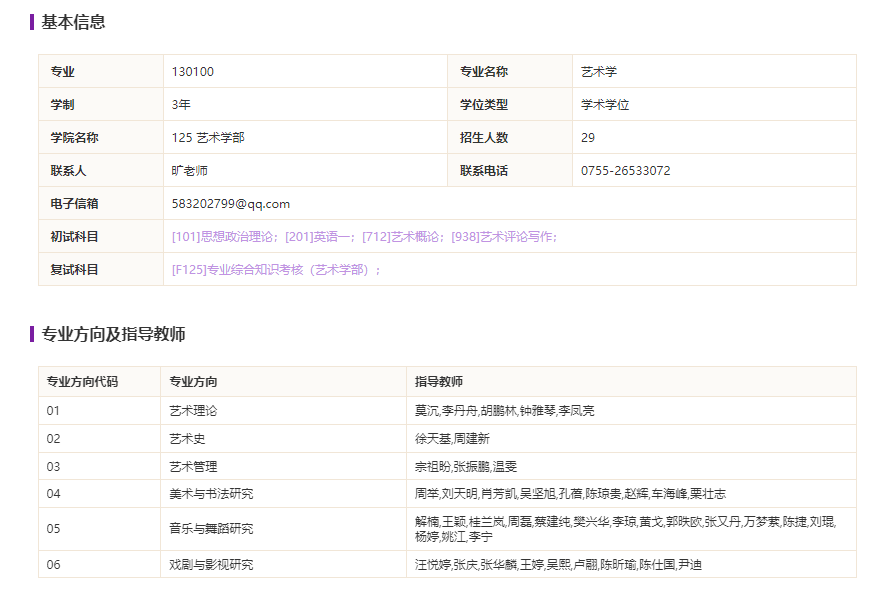Open the [F125]专业综合知识考核 retest subject link
Viewport: 890px width, 591px height.
point(272,270)
